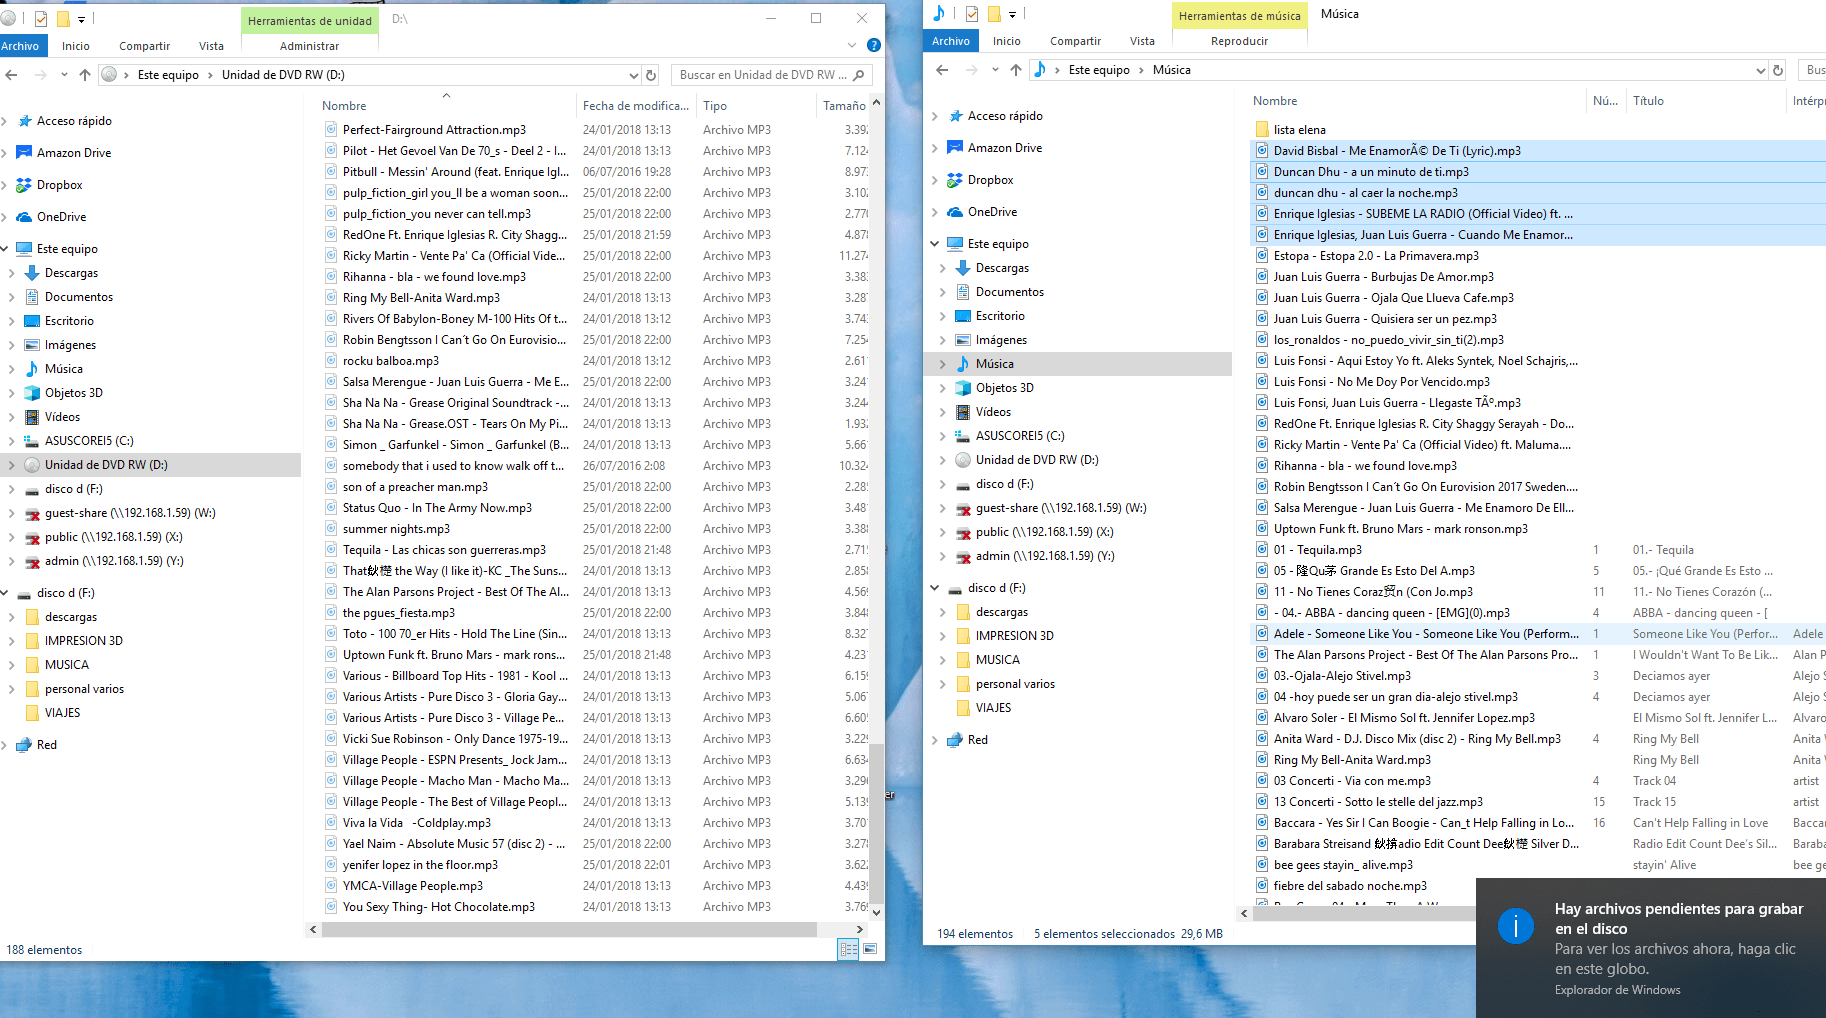Open Imágenes from the right sidebar

[1003, 339]
